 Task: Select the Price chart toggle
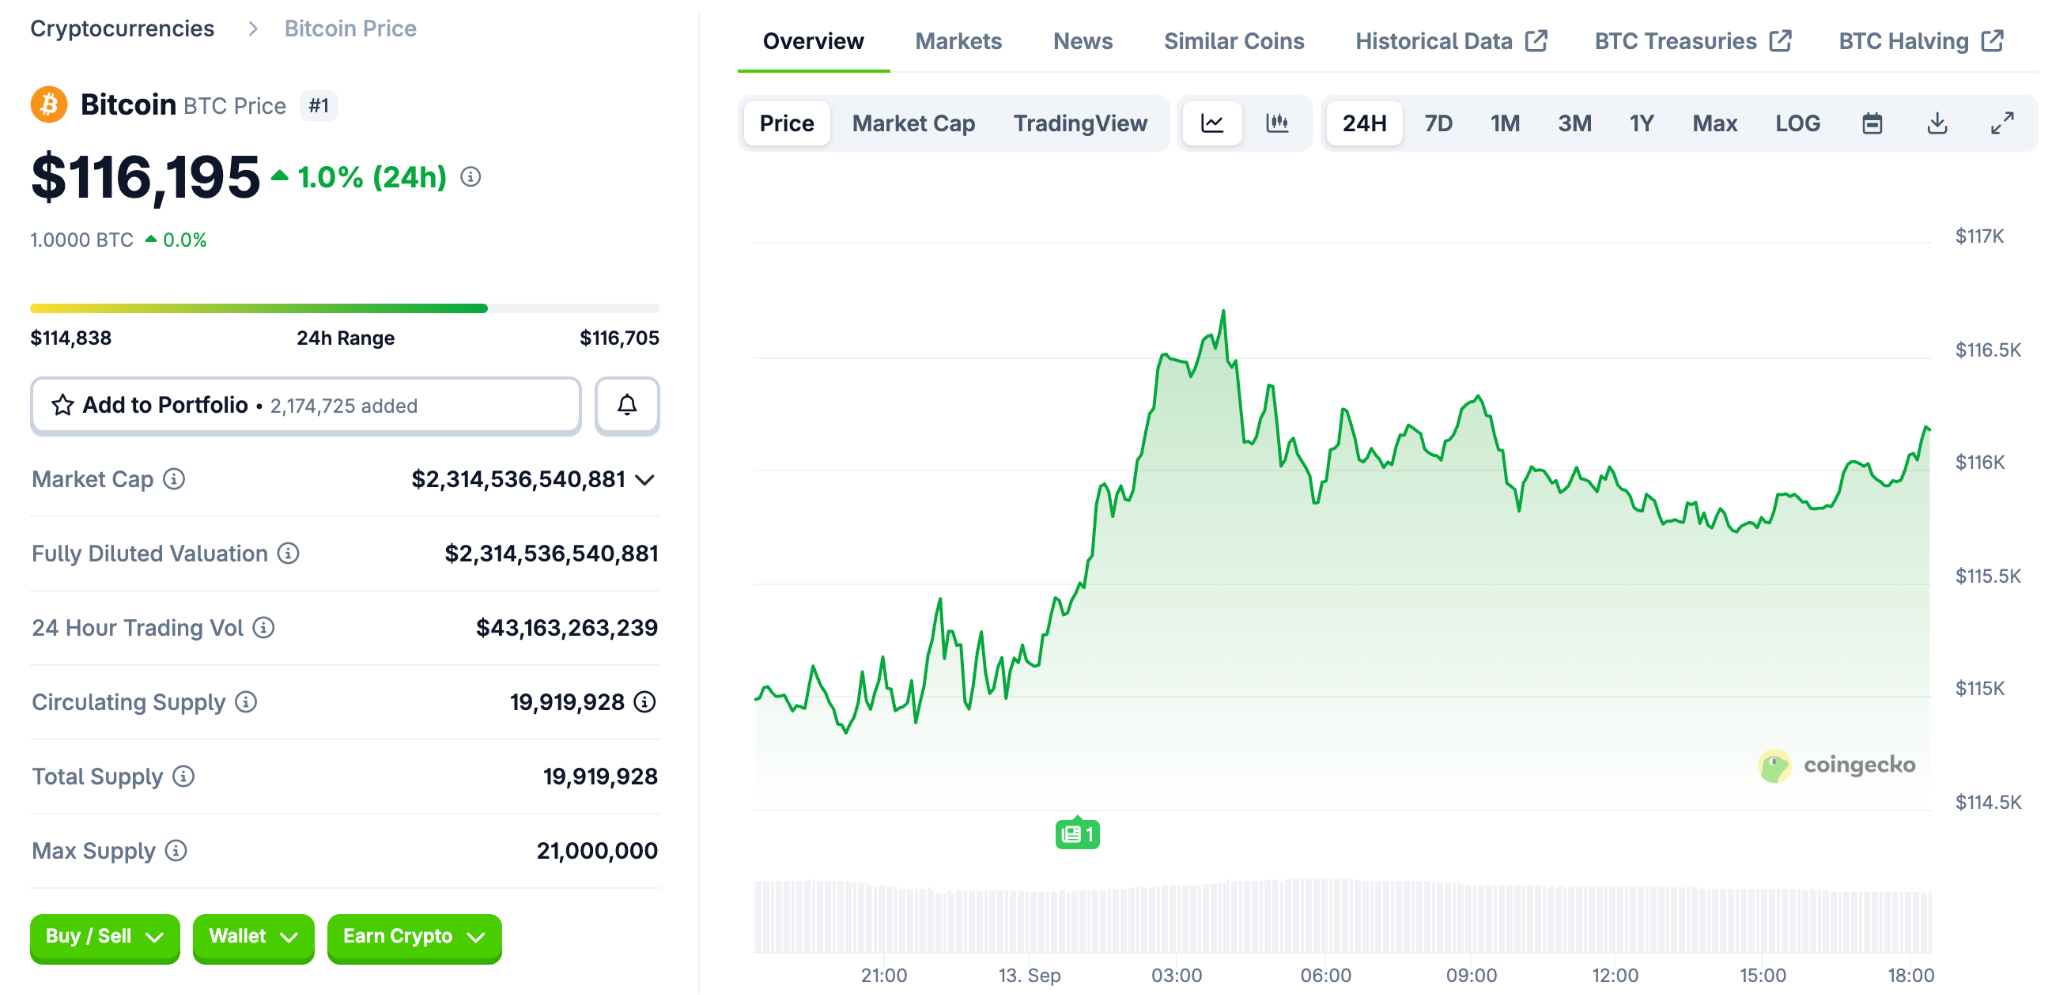(787, 123)
